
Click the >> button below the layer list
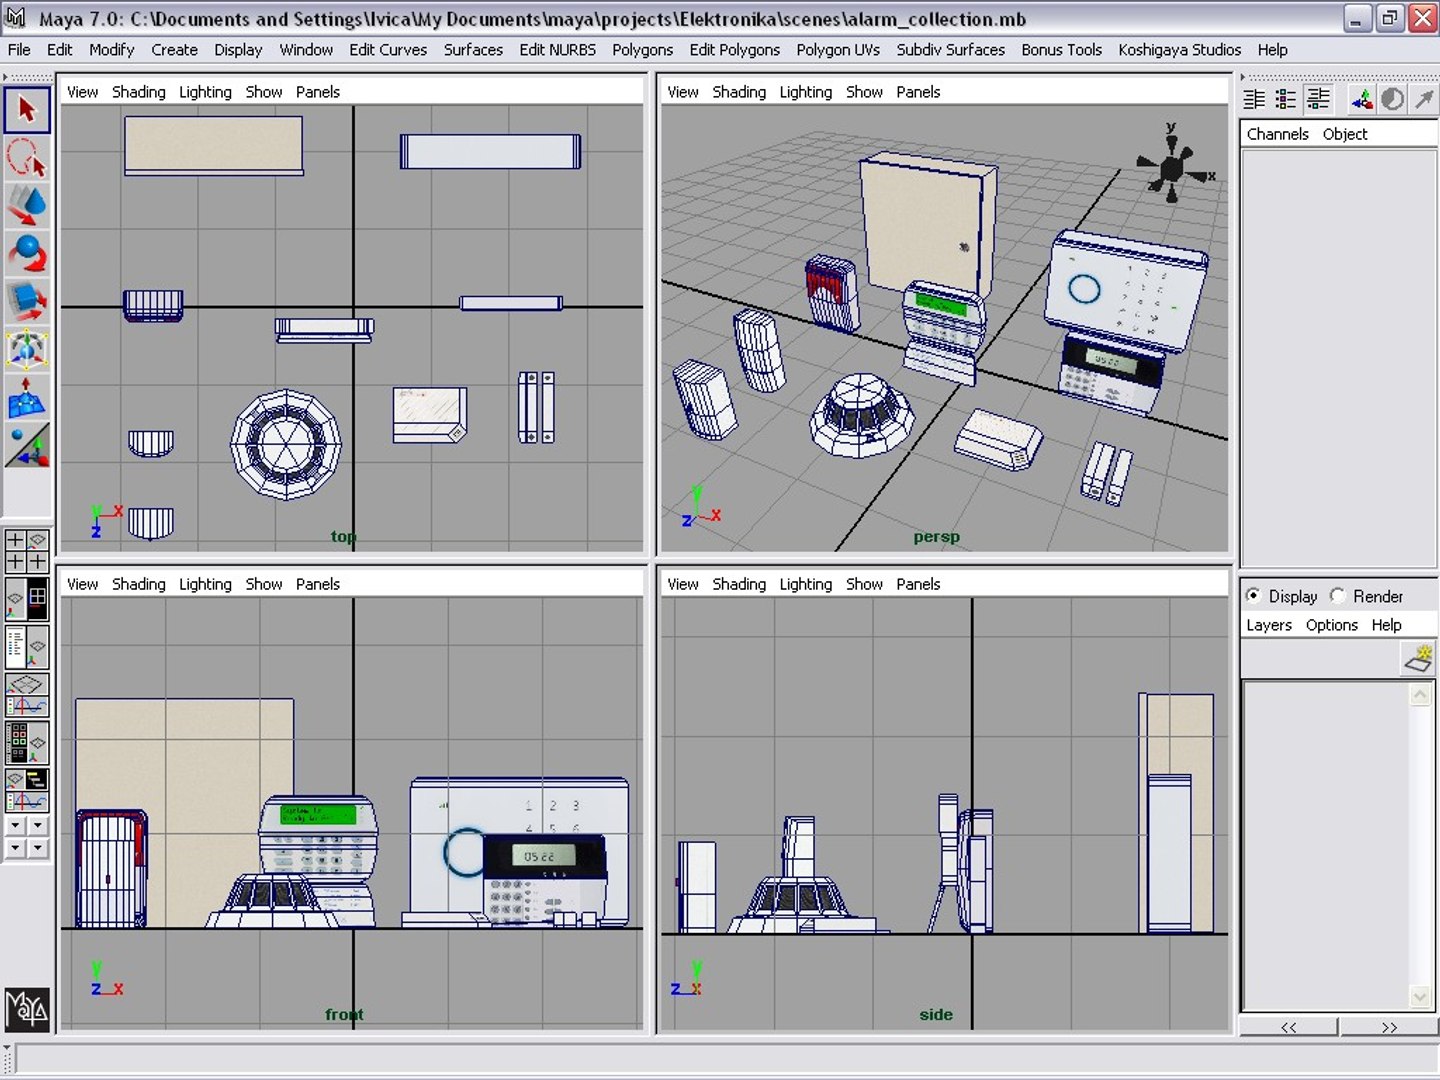coord(1389,1027)
